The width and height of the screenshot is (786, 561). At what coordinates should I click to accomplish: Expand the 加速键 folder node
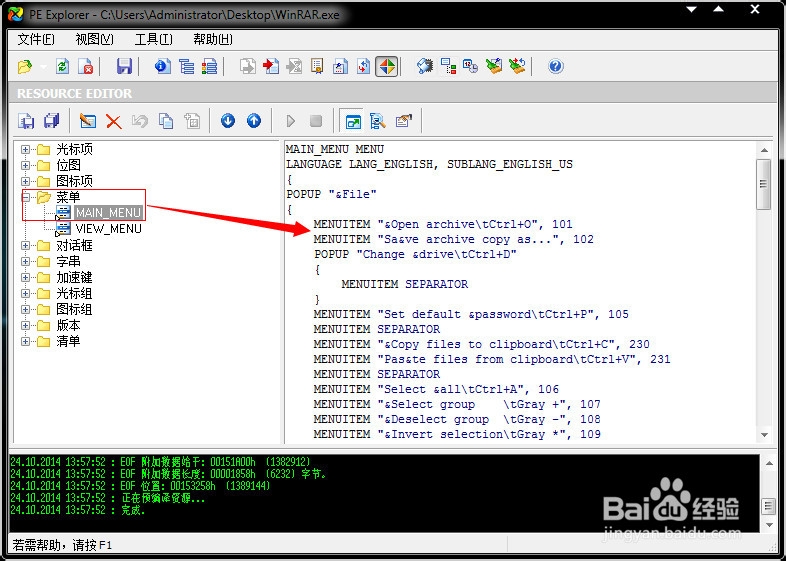[25, 277]
